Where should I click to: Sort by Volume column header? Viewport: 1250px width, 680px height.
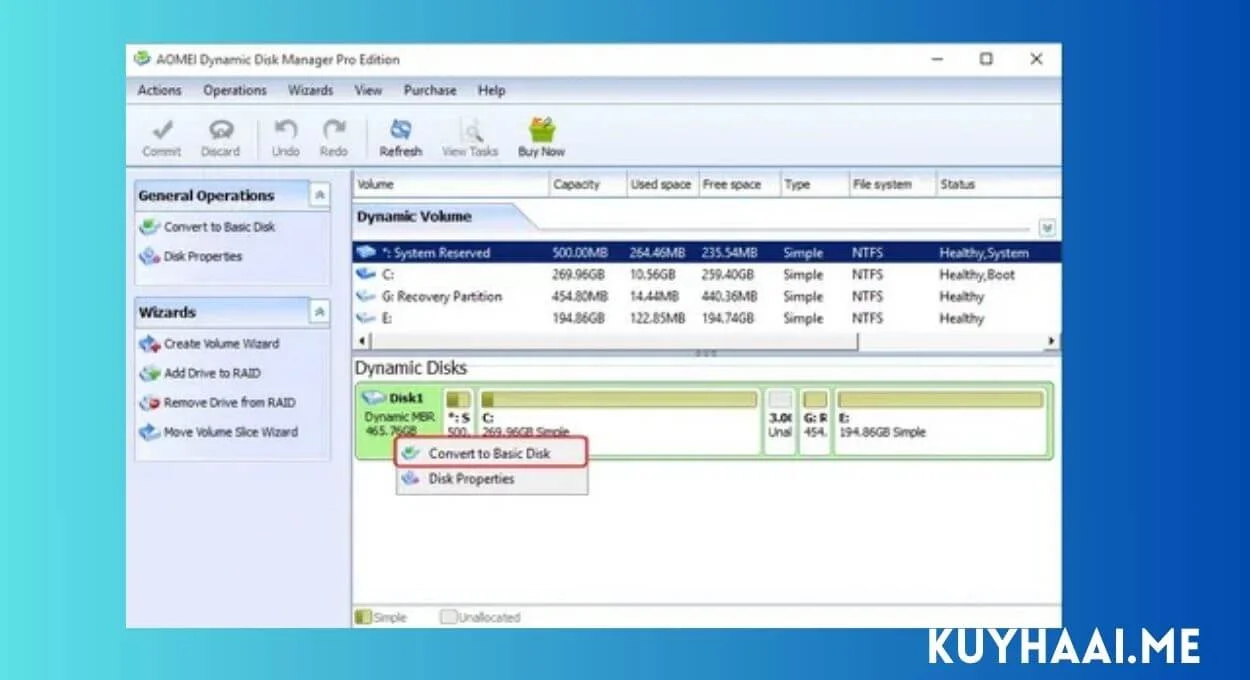click(451, 185)
